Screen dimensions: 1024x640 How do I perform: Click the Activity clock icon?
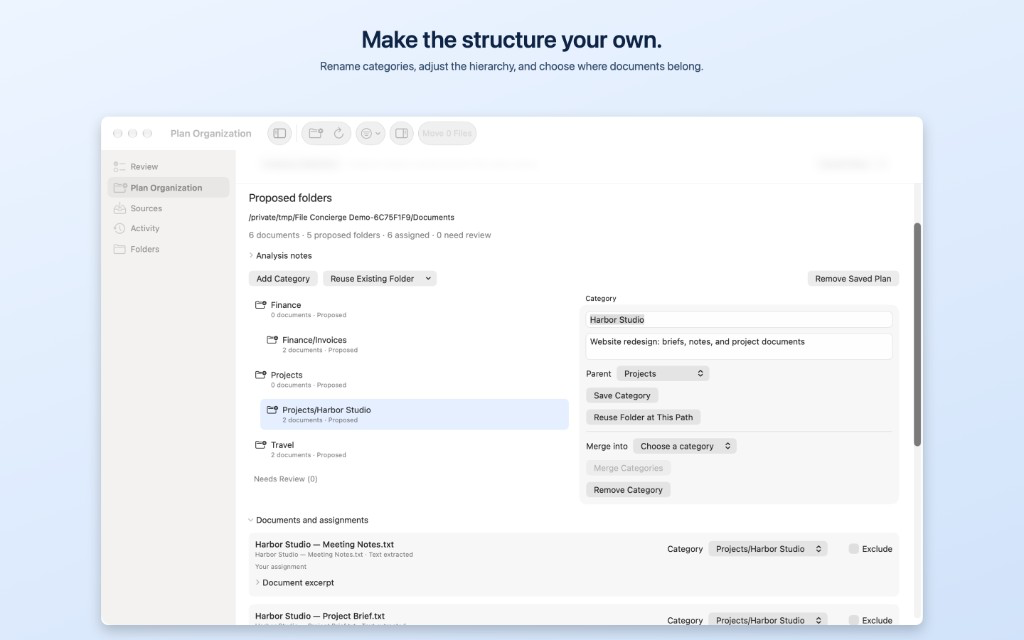[120, 229]
